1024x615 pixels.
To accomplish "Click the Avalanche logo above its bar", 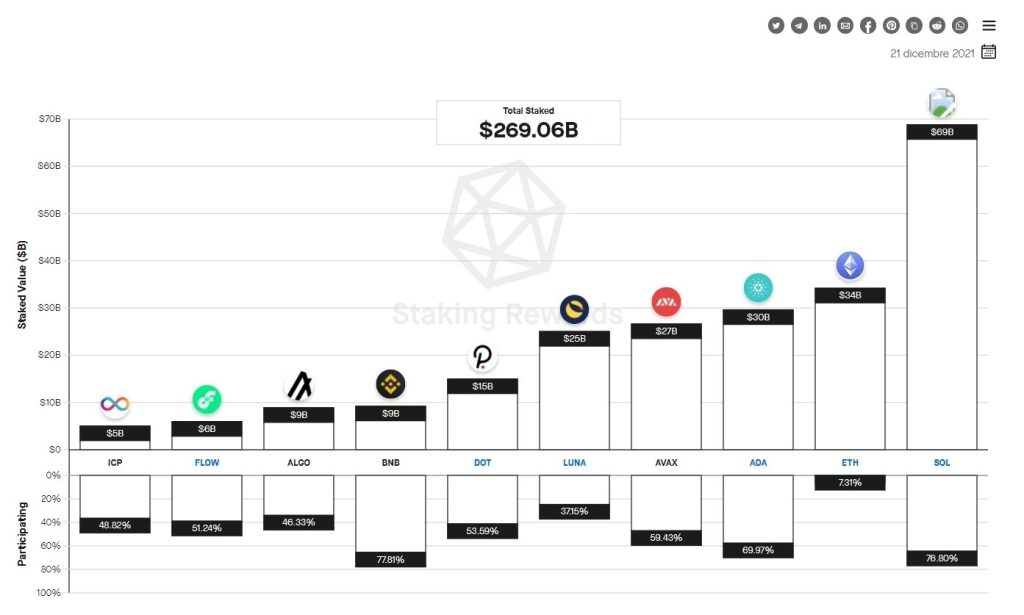I will click(x=666, y=301).
